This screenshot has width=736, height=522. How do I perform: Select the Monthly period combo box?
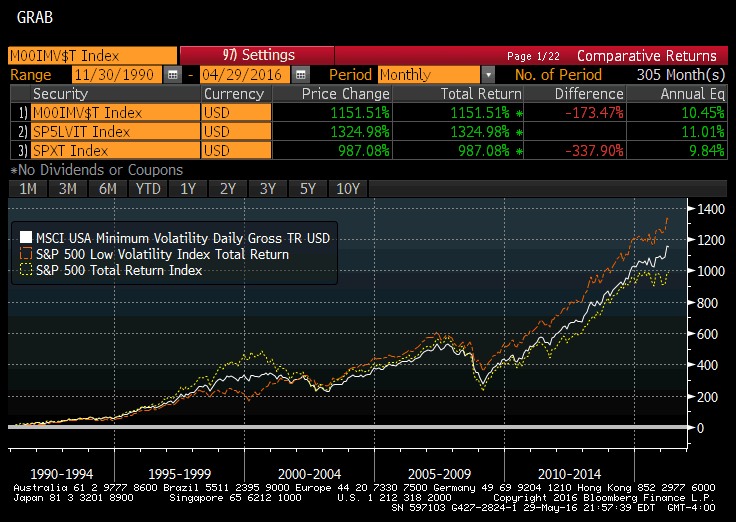[x=429, y=75]
